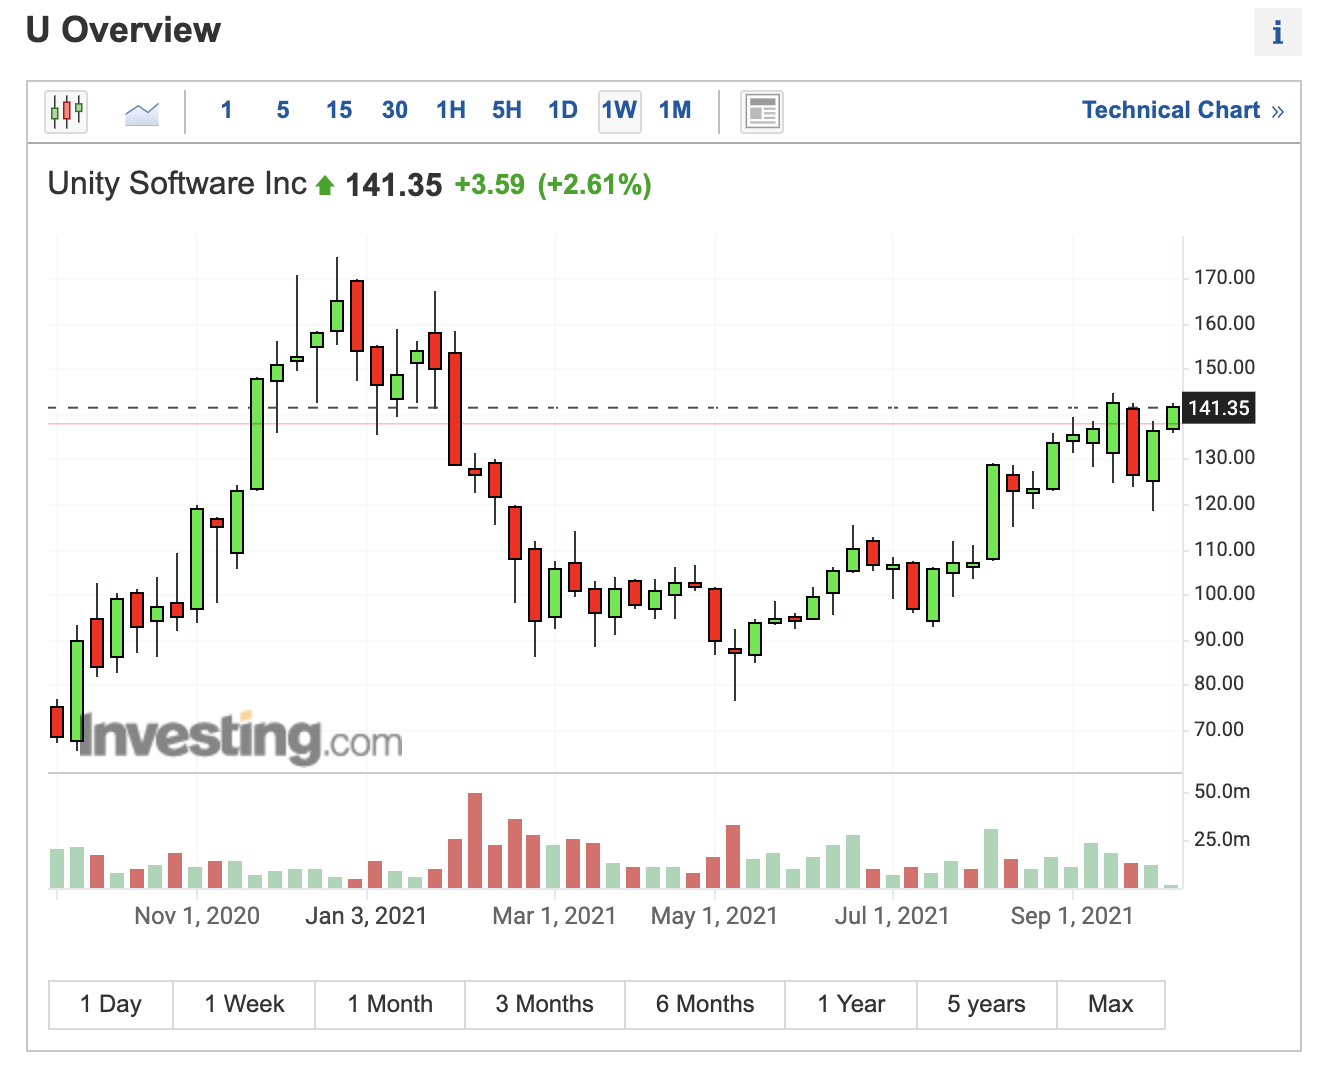Choose the 1 Day range
The height and width of the screenshot is (1092, 1336).
coord(111,1004)
